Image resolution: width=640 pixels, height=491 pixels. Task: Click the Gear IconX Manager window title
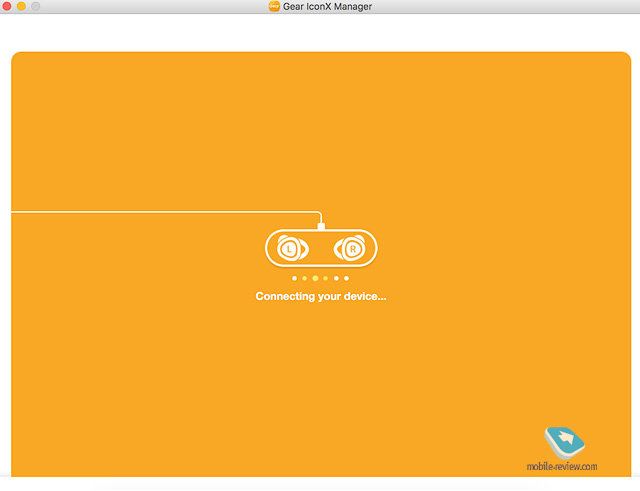tap(327, 7)
